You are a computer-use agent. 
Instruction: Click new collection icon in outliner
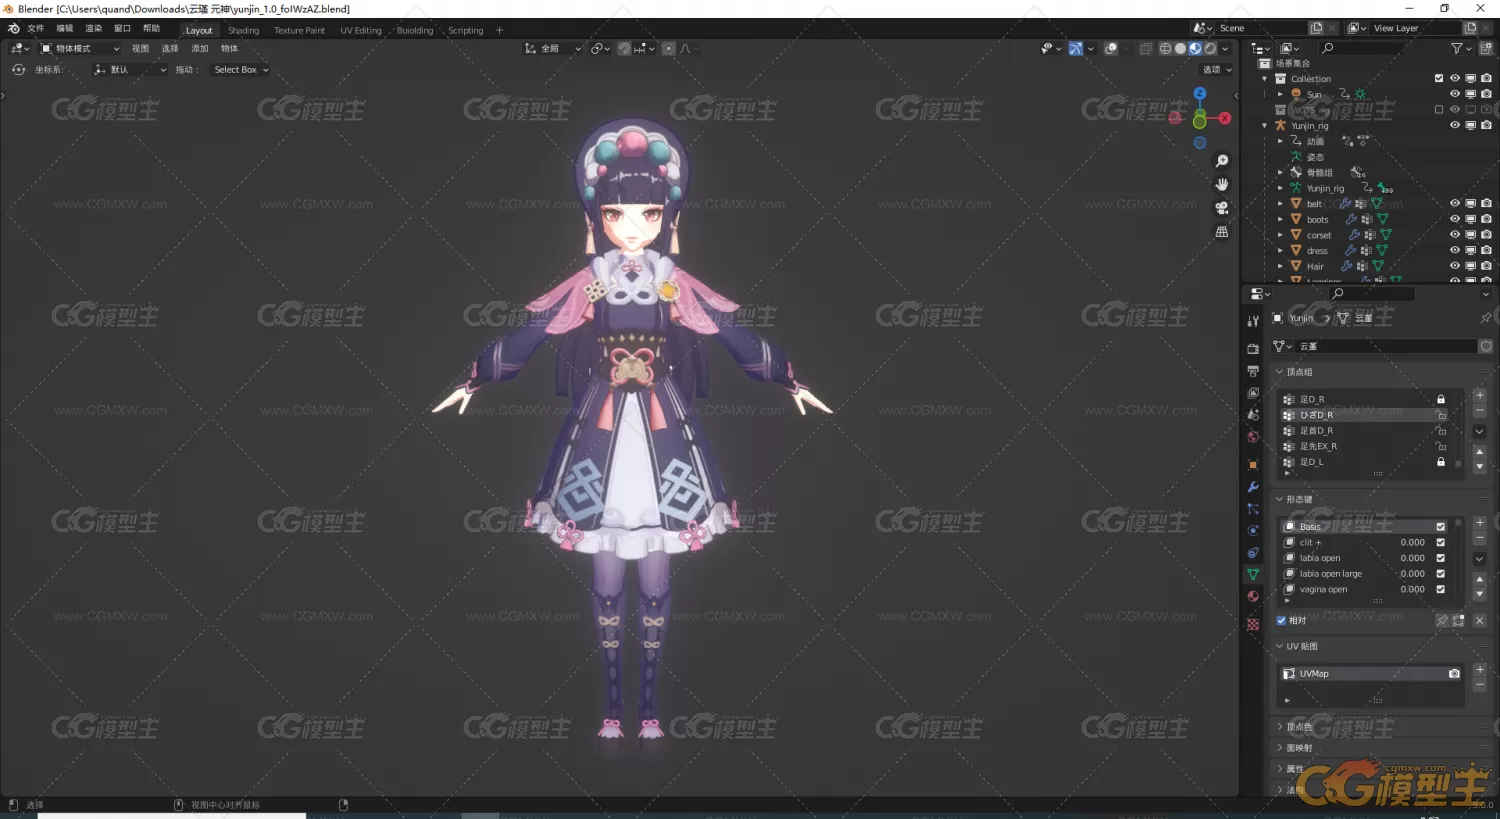tap(1486, 48)
